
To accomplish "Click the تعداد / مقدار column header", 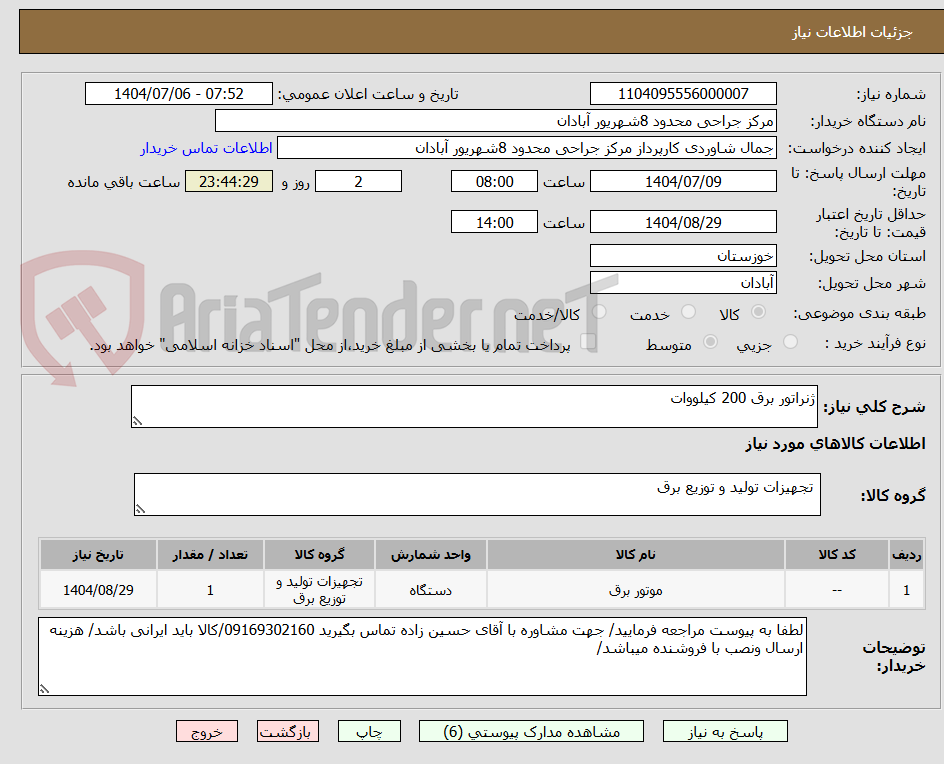I will (x=210, y=554).
